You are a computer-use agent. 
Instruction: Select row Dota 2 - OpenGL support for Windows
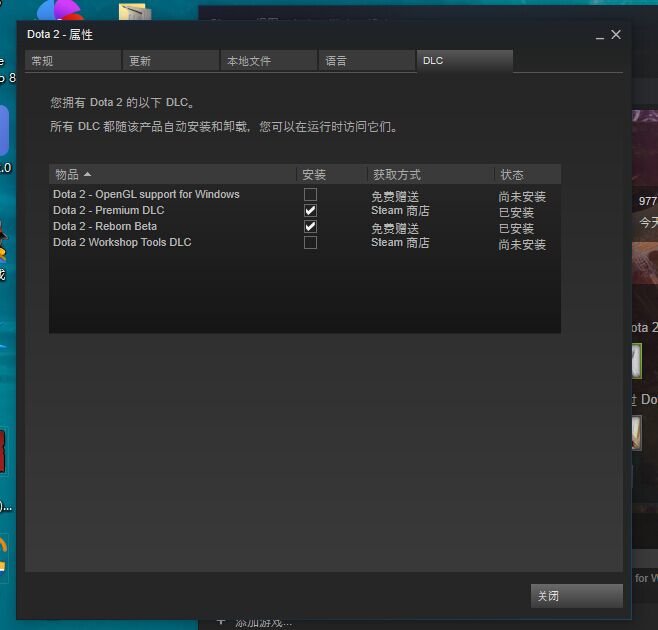(x=305, y=194)
